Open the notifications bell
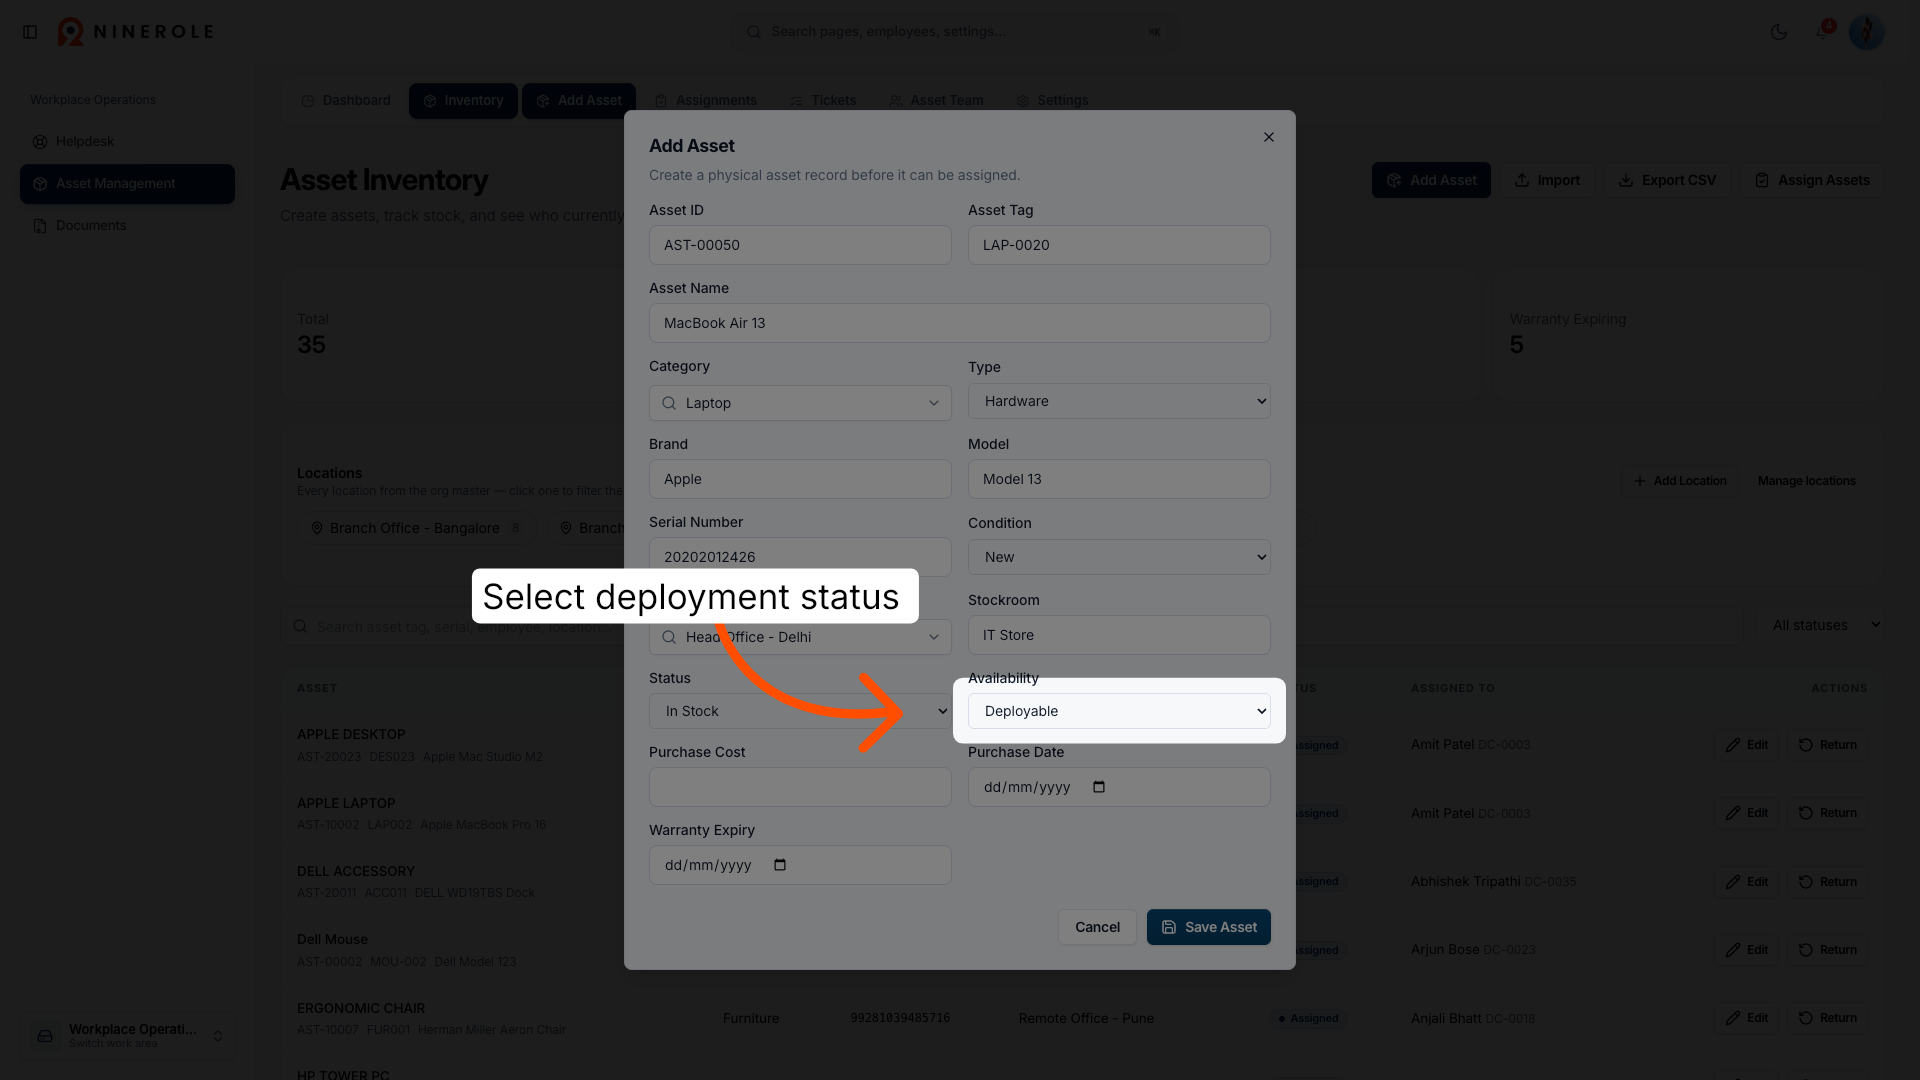Viewport: 1920px width, 1080px height. [1822, 32]
